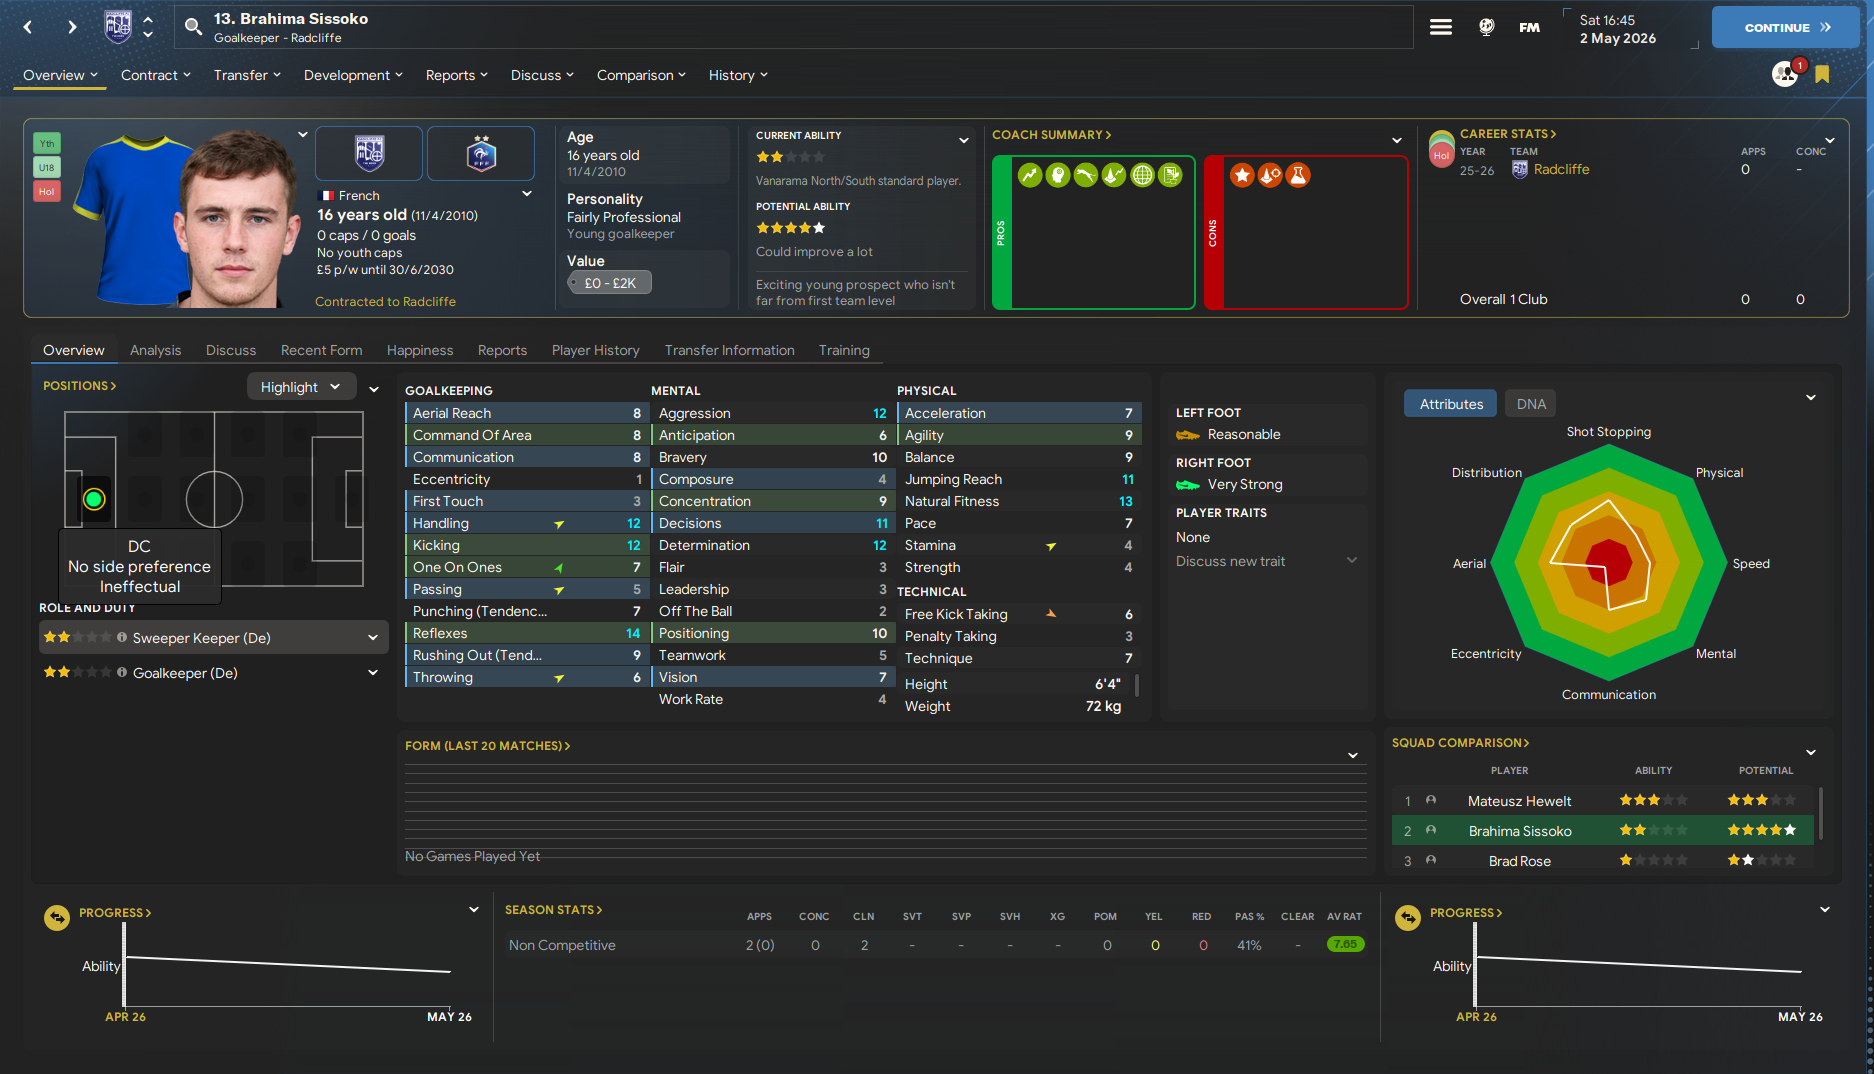The image size is (1874, 1074).
Task: Click the swap icon beside right Progress
Action: pyautogui.click(x=1408, y=917)
